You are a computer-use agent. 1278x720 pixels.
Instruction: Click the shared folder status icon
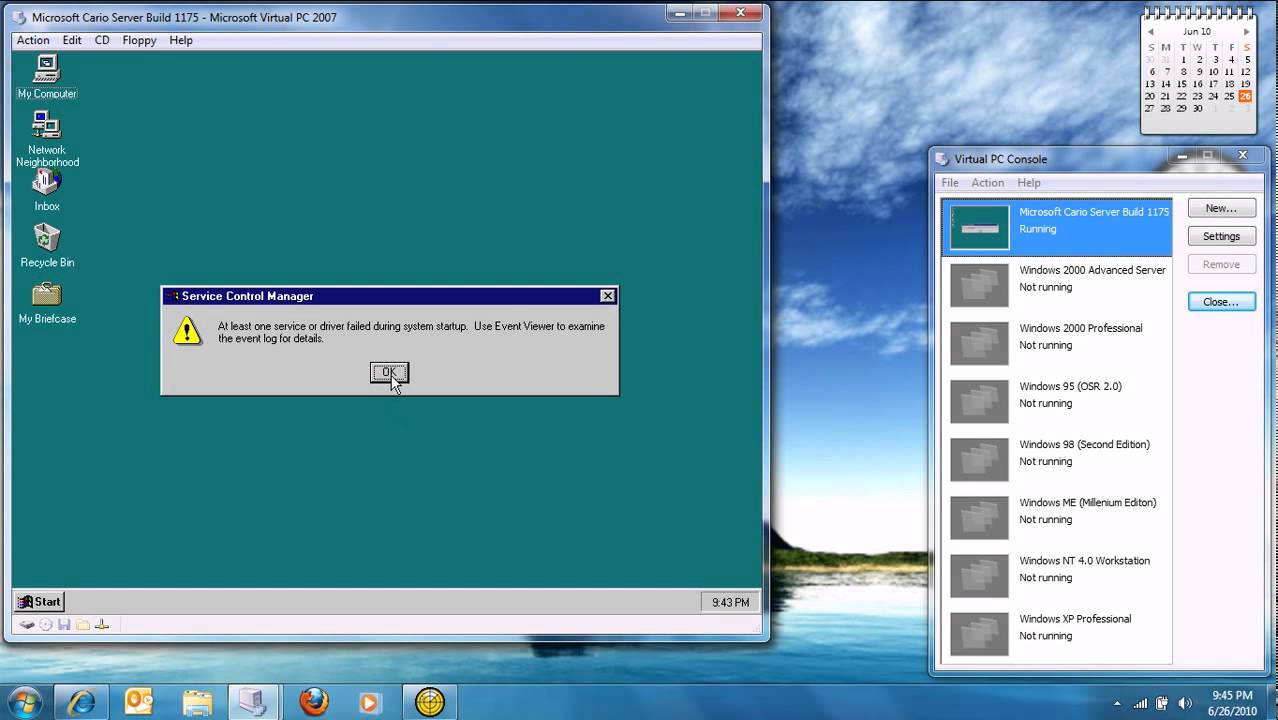click(x=83, y=625)
